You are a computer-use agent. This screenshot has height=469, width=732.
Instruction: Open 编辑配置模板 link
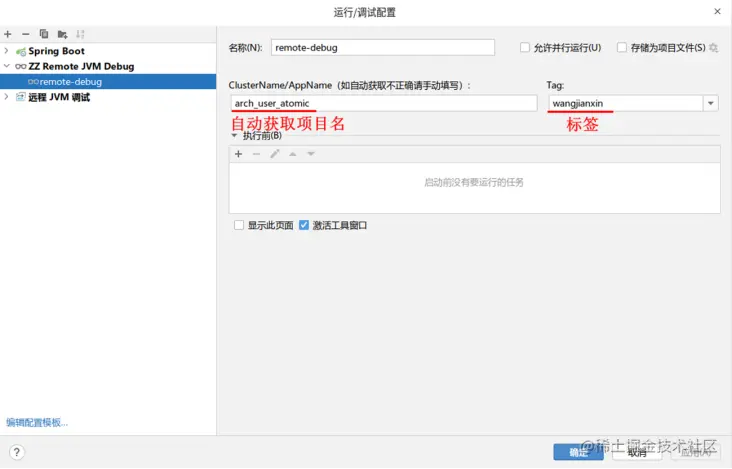tap(37, 423)
